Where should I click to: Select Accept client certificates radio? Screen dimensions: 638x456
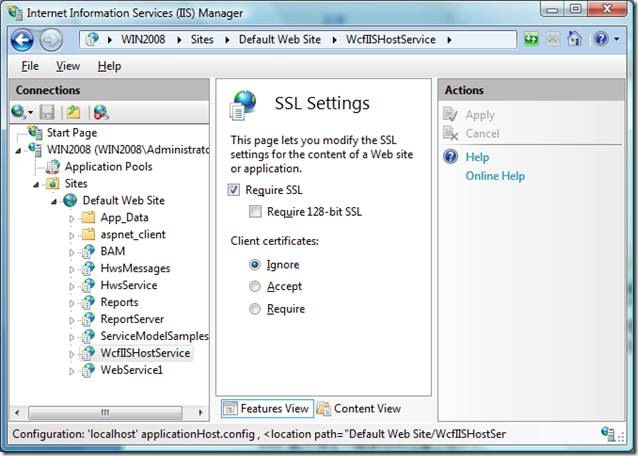255,287
